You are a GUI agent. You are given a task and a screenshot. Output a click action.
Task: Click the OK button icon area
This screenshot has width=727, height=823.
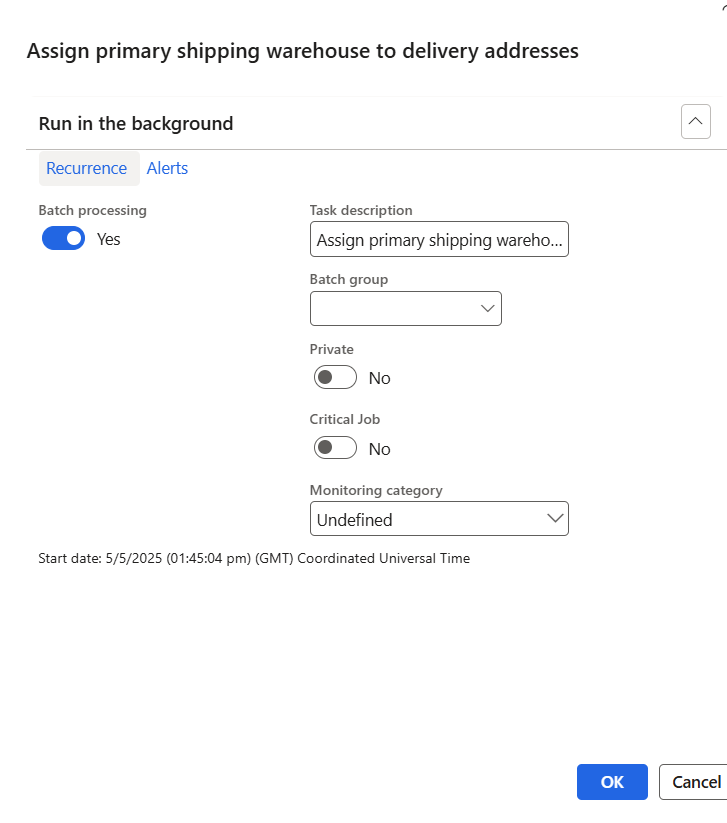(612, 782)
